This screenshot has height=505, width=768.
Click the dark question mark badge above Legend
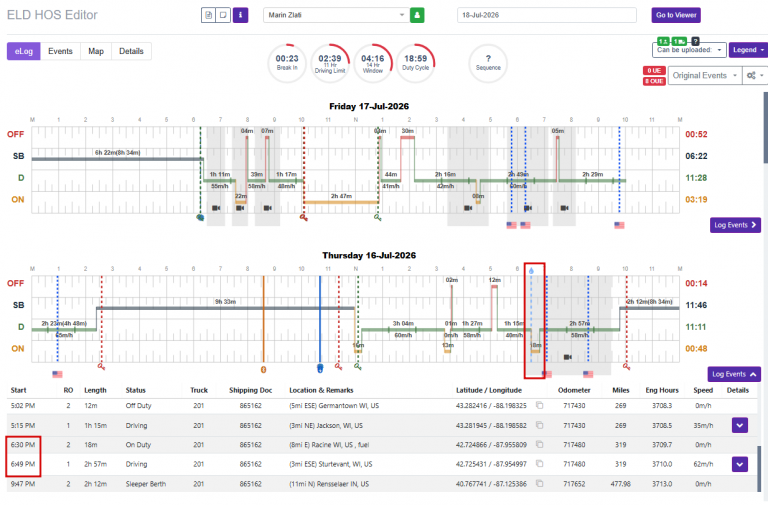tap(696, 41)
